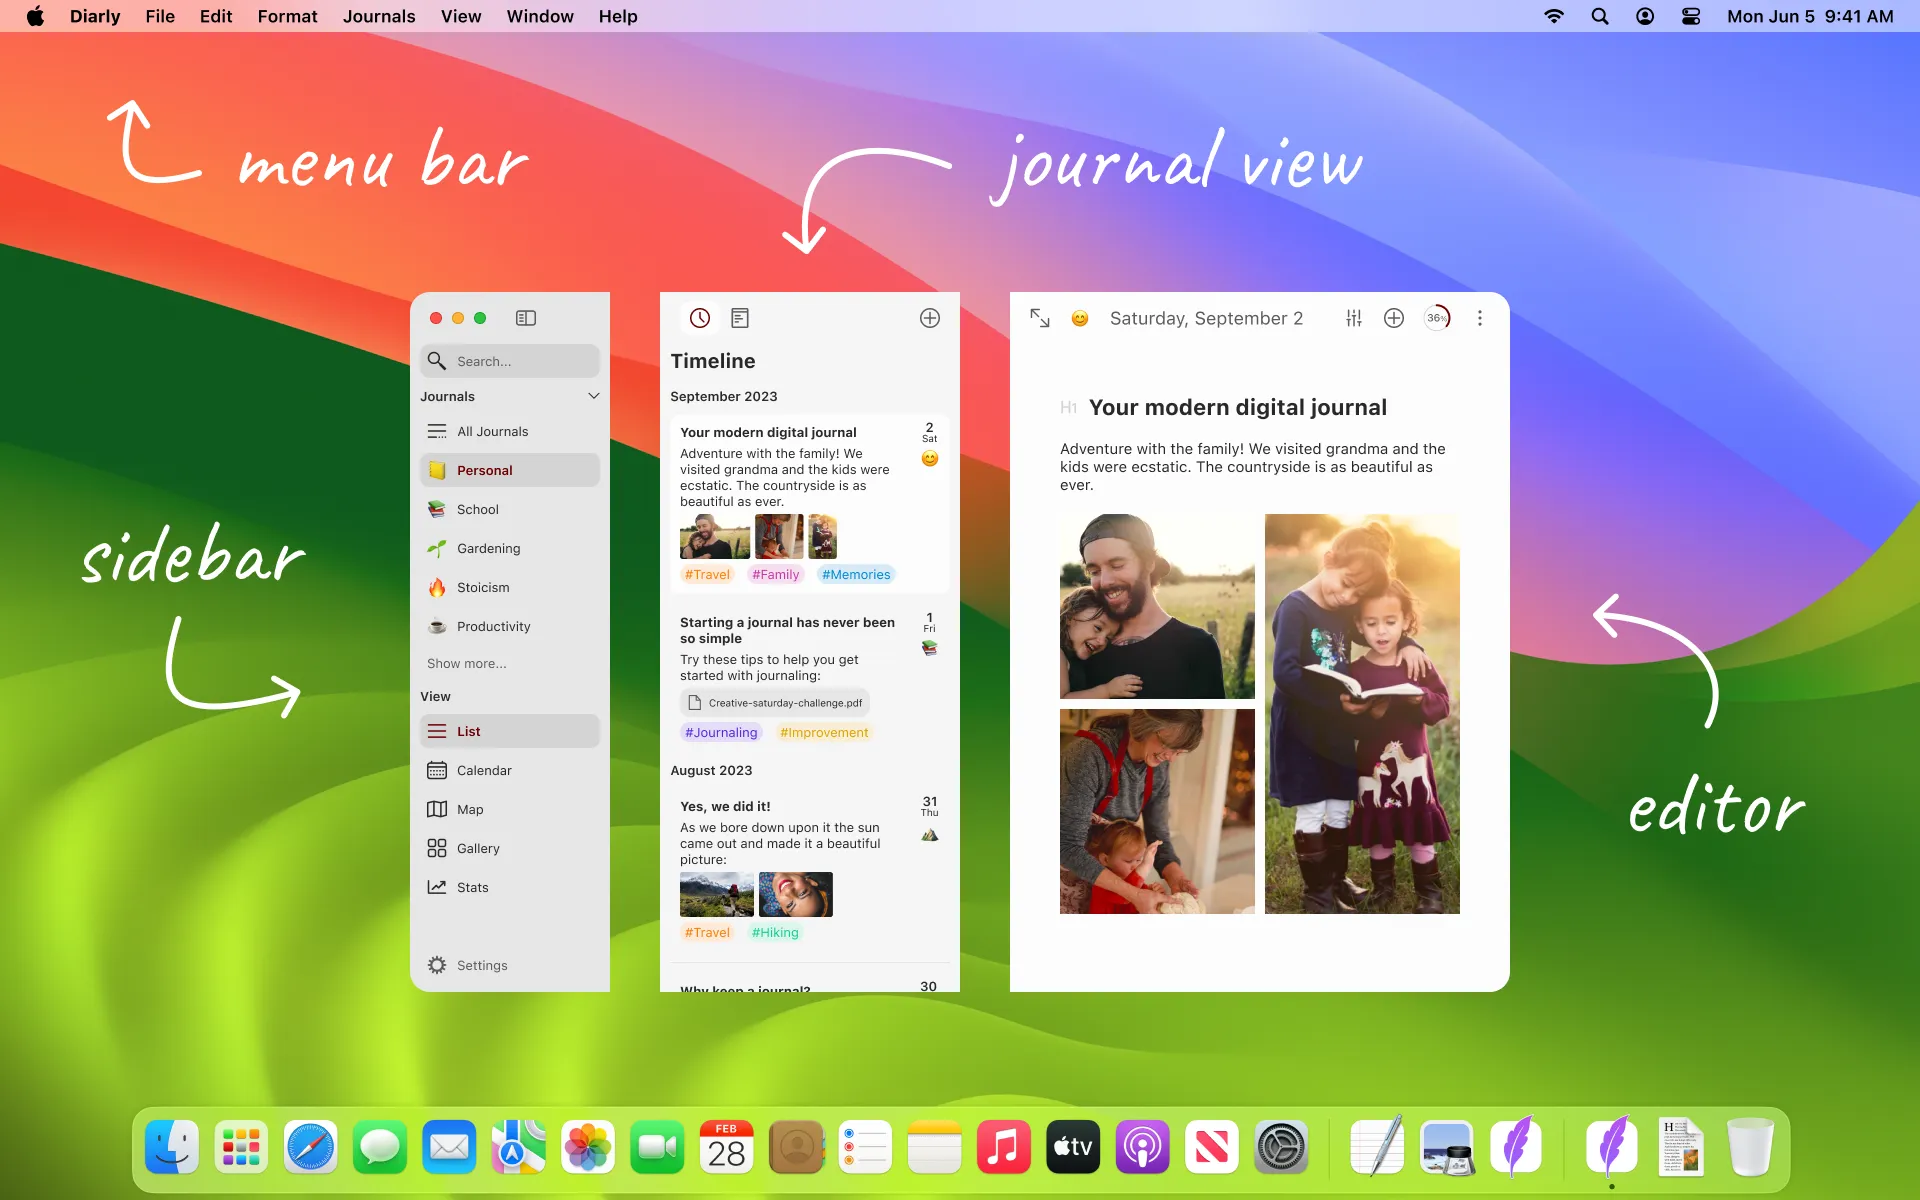Change the mood emoji in editor toolbar

coord(1080,318)
